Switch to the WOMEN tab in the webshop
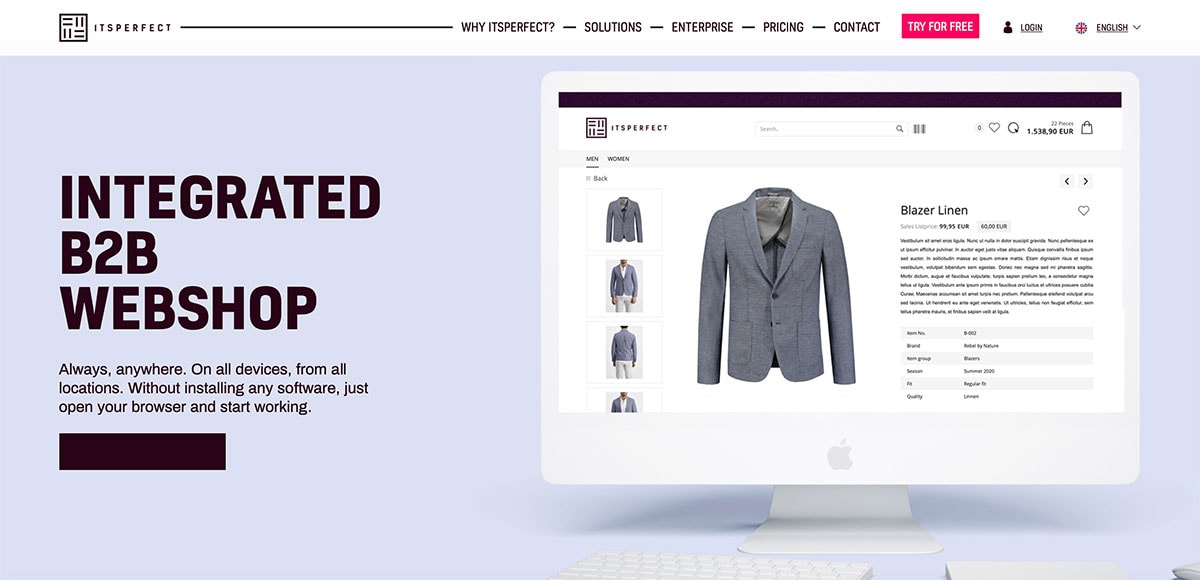Screen dimensions: 1200x580 click(x=618, y=159)
